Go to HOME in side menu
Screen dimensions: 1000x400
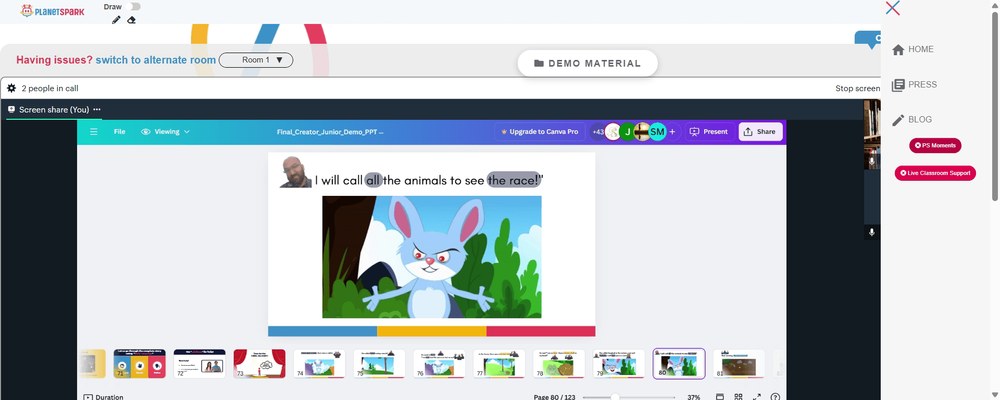pyautogui.click(x=921, y=49)
